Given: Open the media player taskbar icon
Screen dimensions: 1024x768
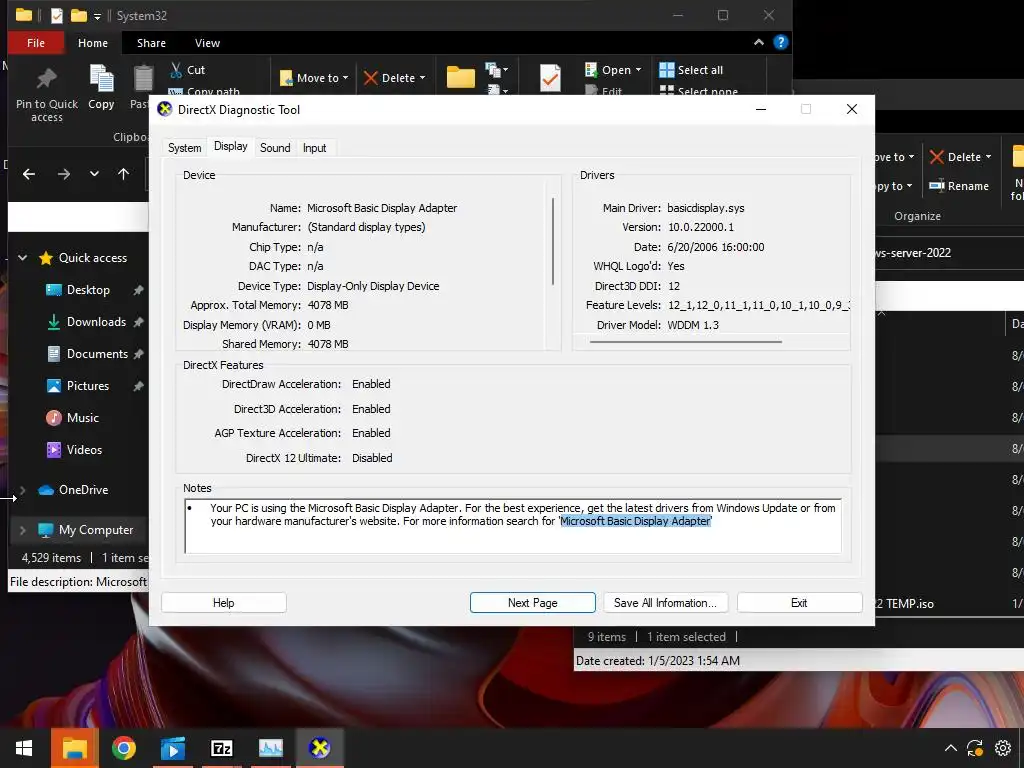Looking at the screenshot, I should point(173,748).
